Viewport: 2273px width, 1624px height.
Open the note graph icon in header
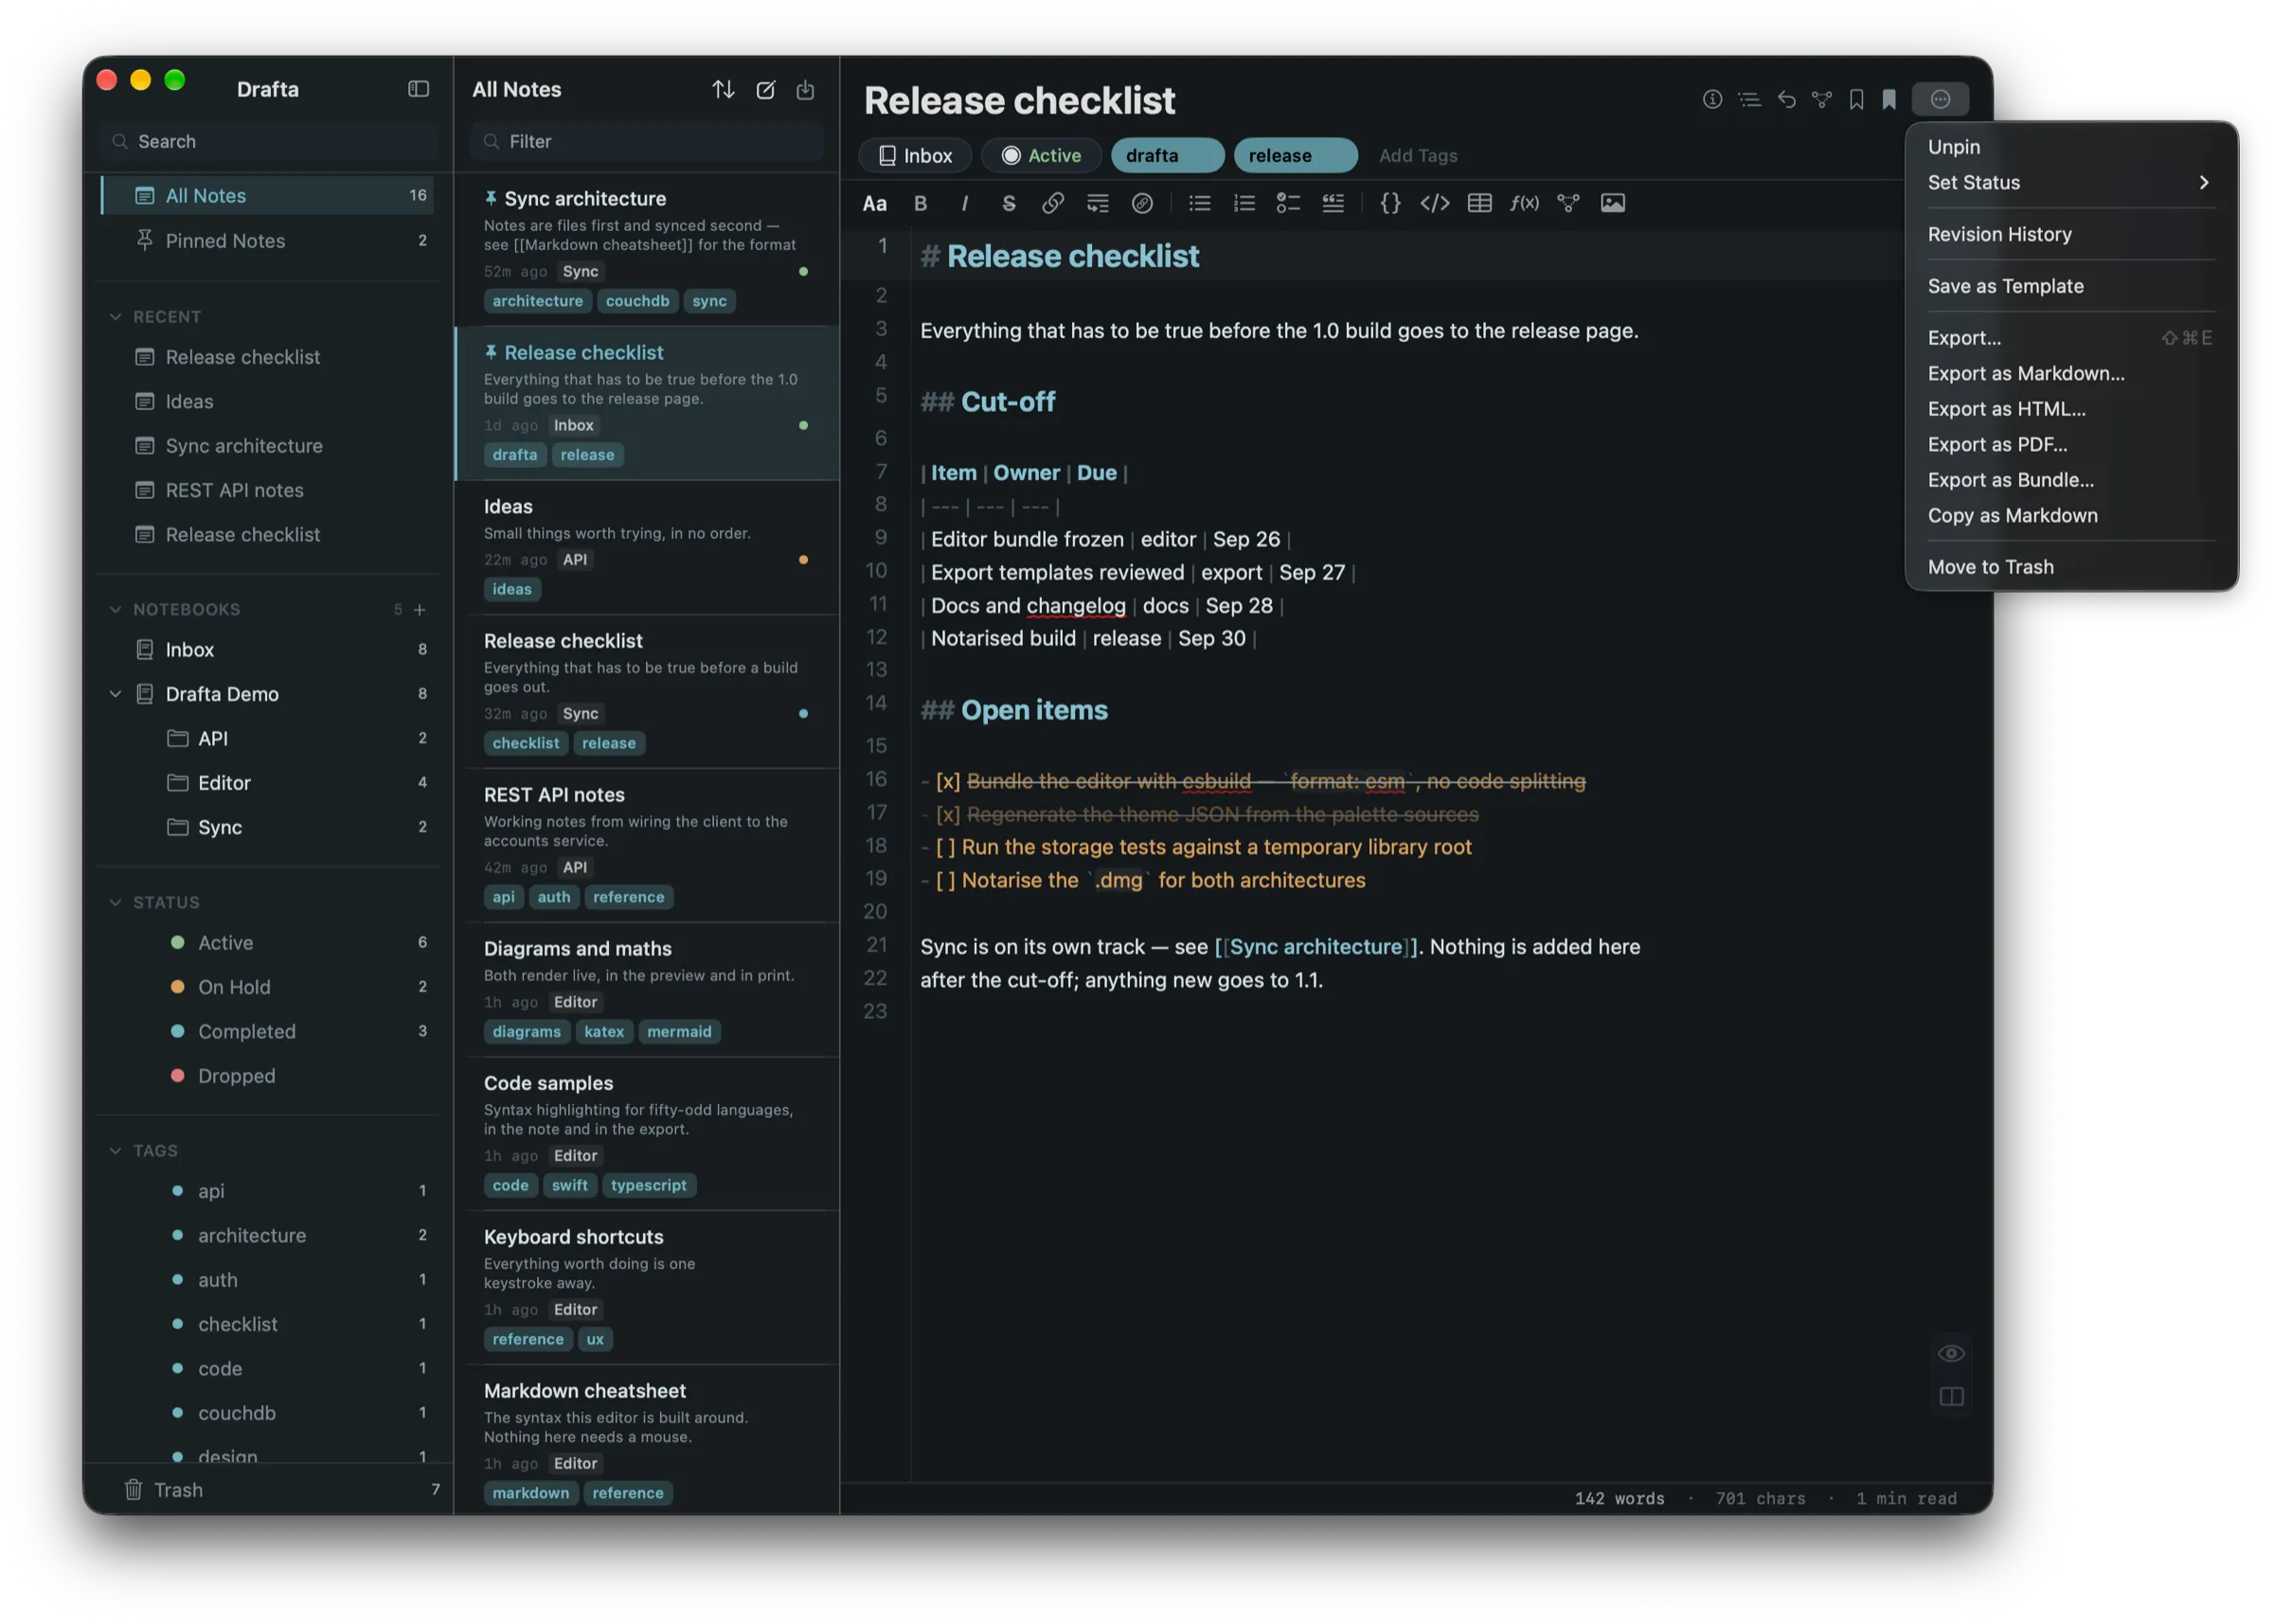(1822, 99)
